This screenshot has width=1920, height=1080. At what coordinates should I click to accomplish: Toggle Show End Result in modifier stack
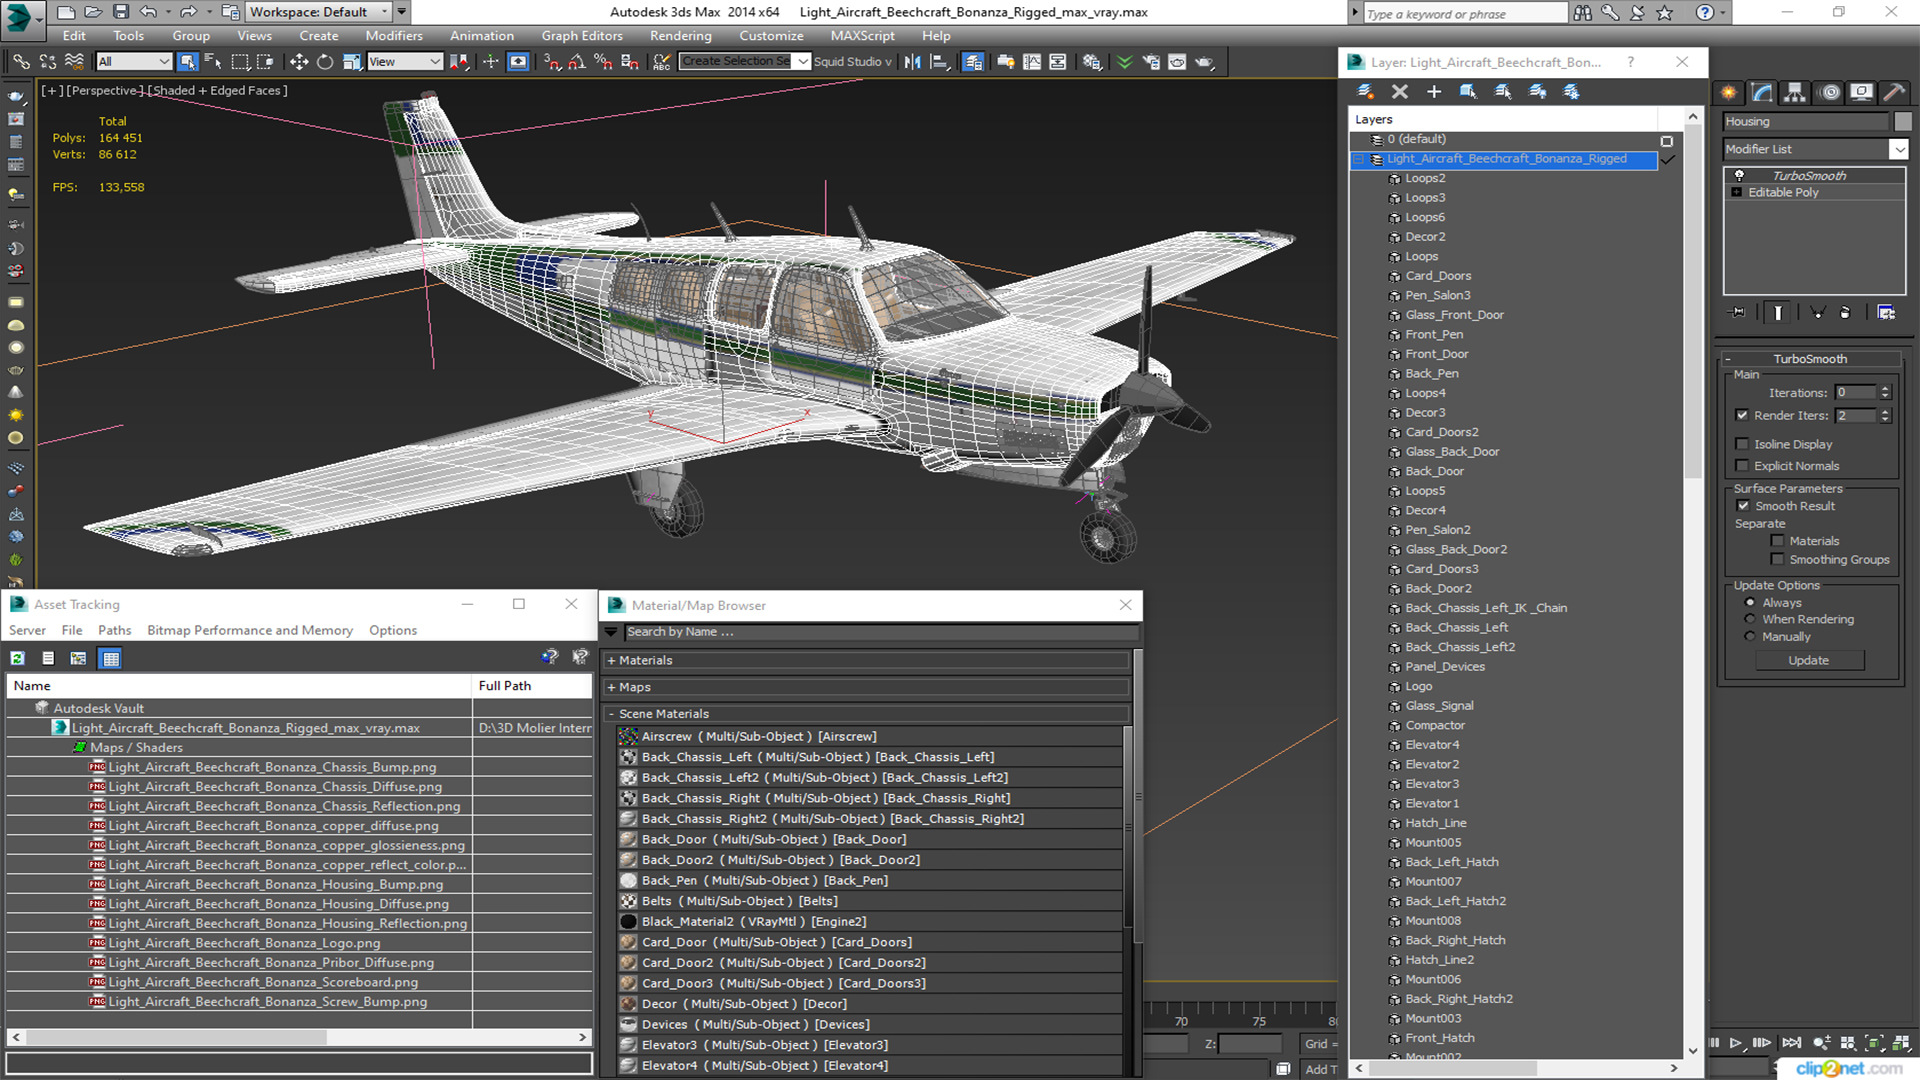pyautogui.click(x=1778, y=313)
